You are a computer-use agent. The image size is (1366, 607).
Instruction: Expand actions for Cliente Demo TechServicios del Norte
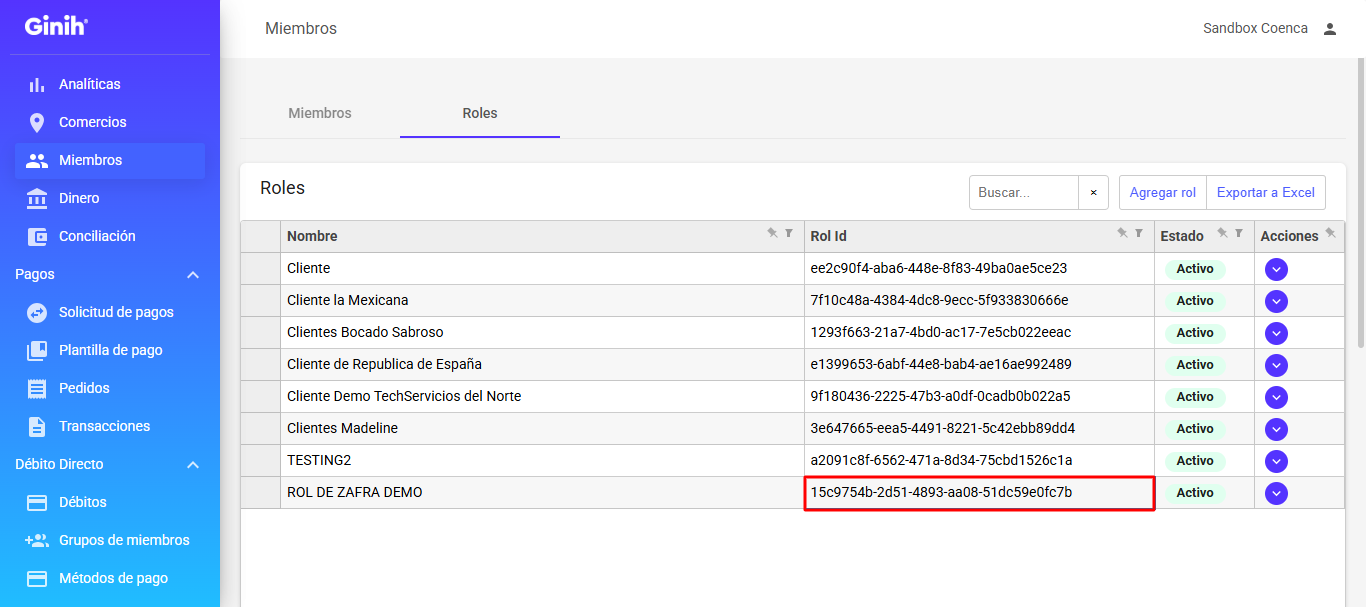coord(1276,397)
